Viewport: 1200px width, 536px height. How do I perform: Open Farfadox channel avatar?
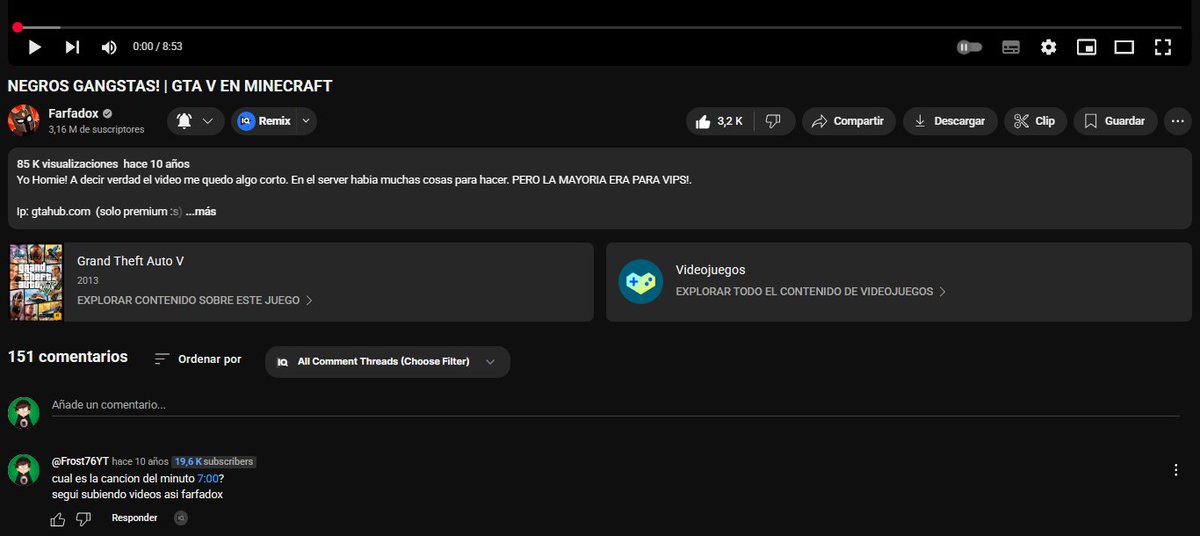24,120
